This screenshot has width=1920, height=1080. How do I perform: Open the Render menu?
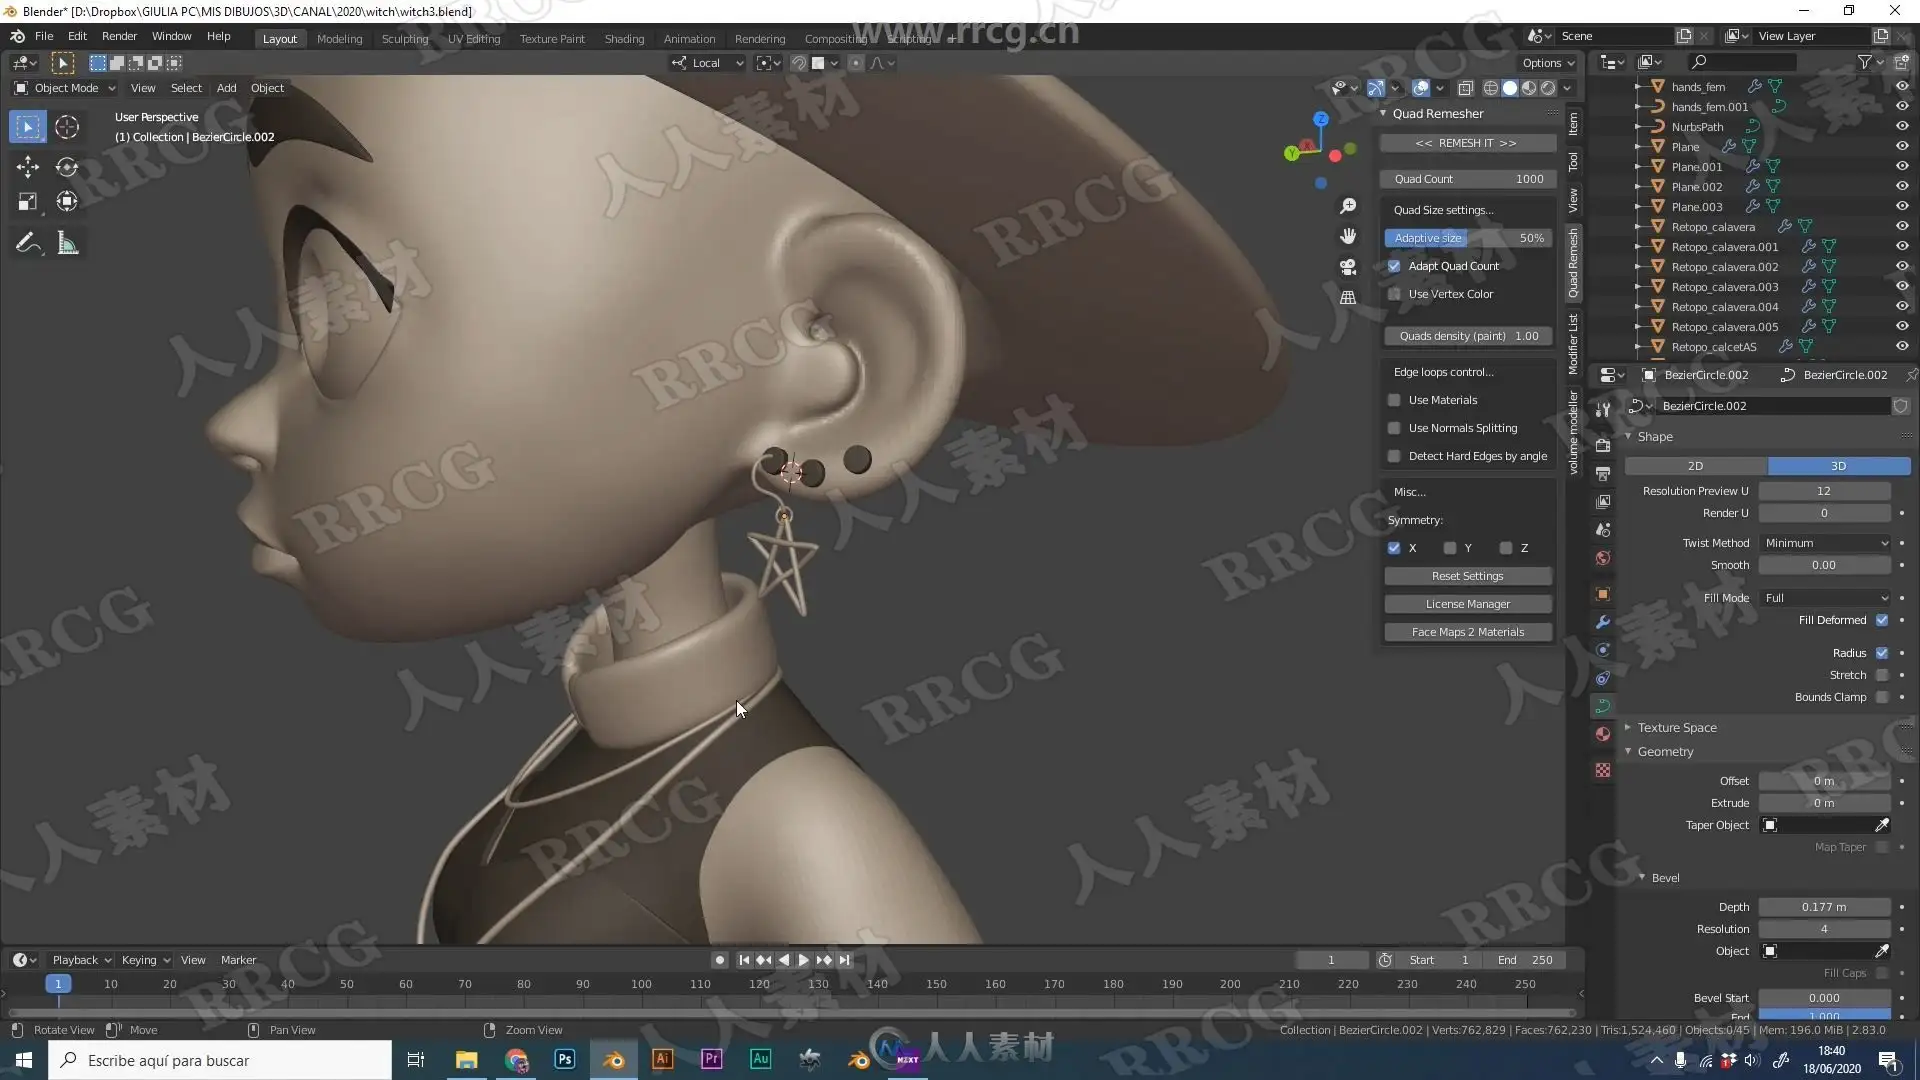click(x=119, y=36)
